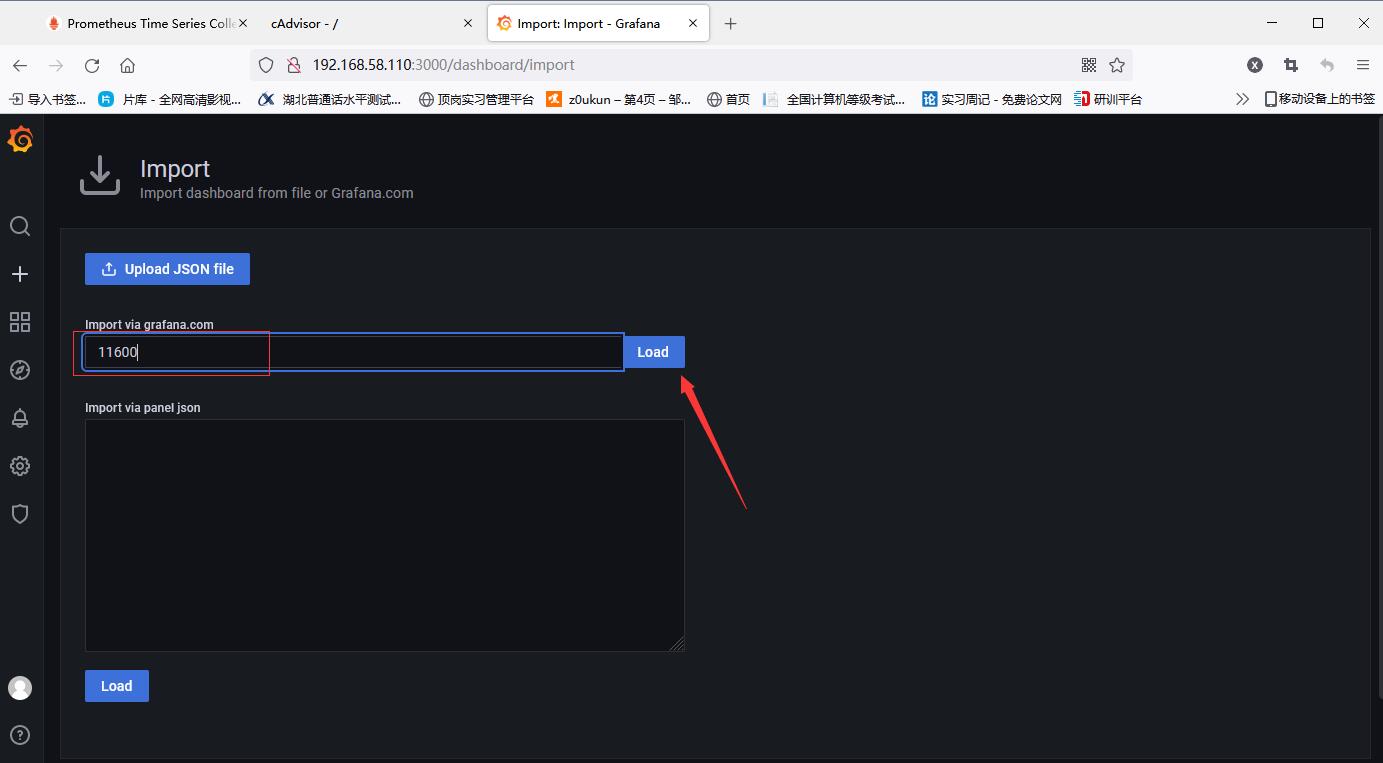Image resolution: width=1383 pixels, height=763 pixels.
Task: Open Configuration gear icon in sidebar
Action: [20, 466]
